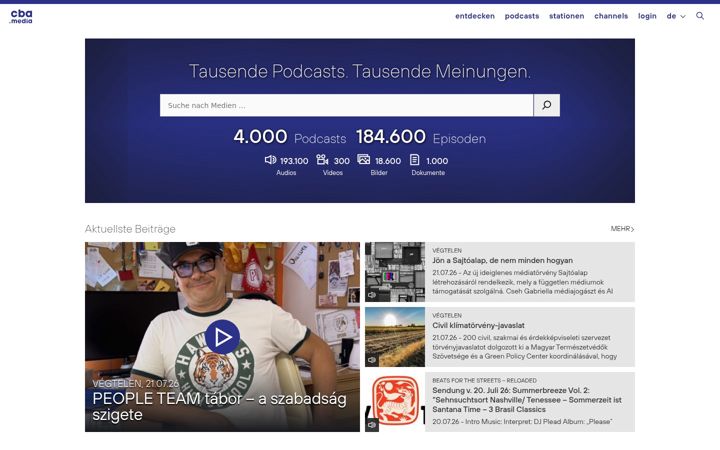Open the de language dropdown
This screenshot has width=720, height=450.
(676, 16)
